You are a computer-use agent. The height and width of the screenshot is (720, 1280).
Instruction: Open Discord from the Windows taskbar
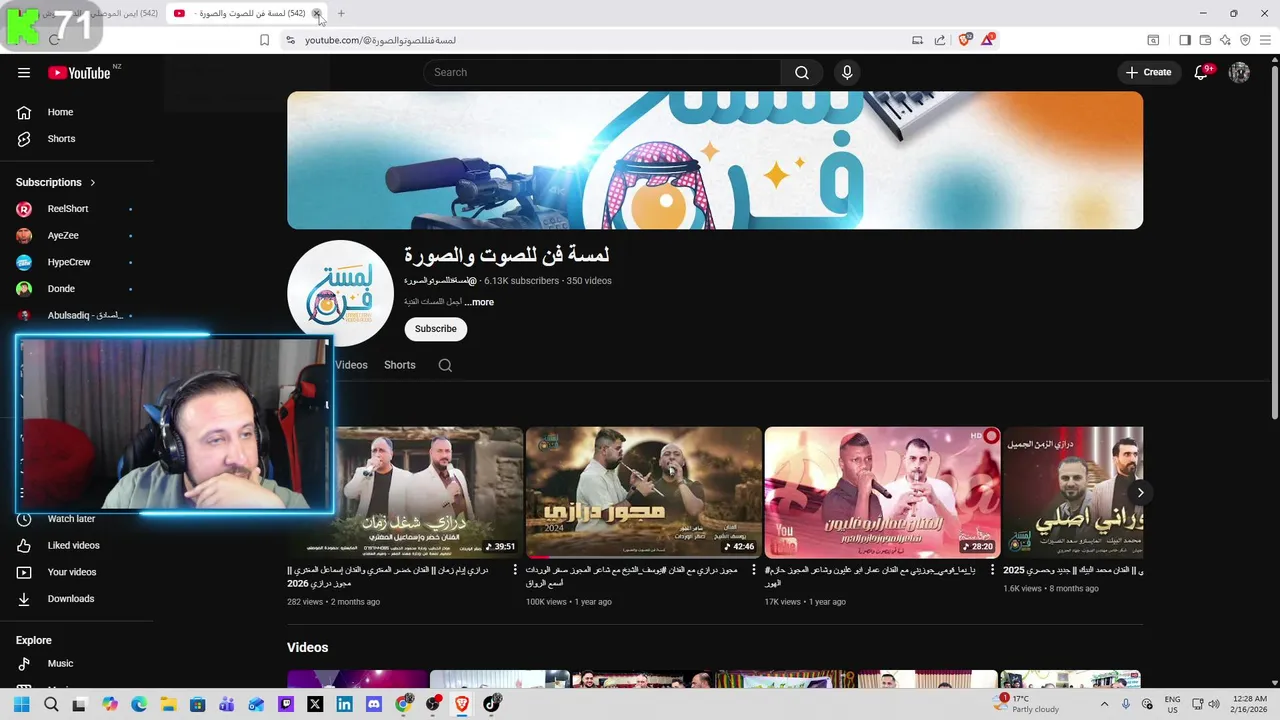click(x=374, y=704)
